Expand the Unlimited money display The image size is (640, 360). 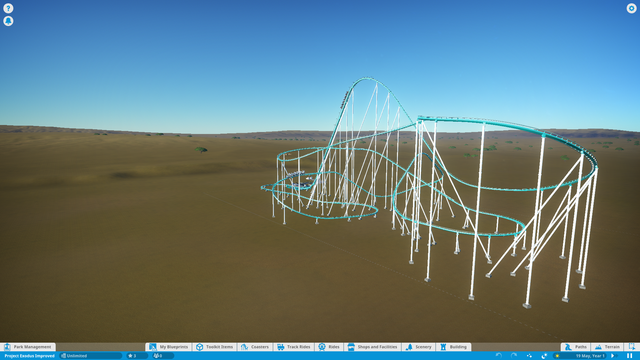[91, 356]
